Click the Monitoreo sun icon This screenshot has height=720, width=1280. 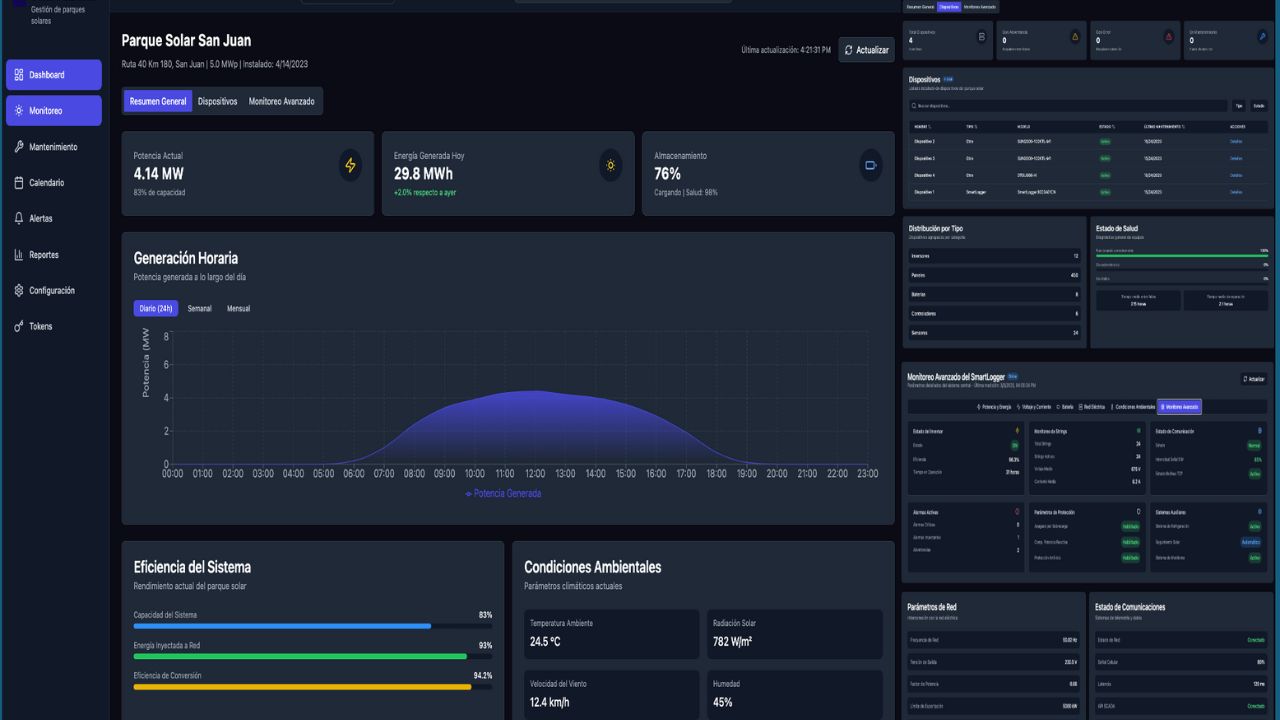(19, 111)
